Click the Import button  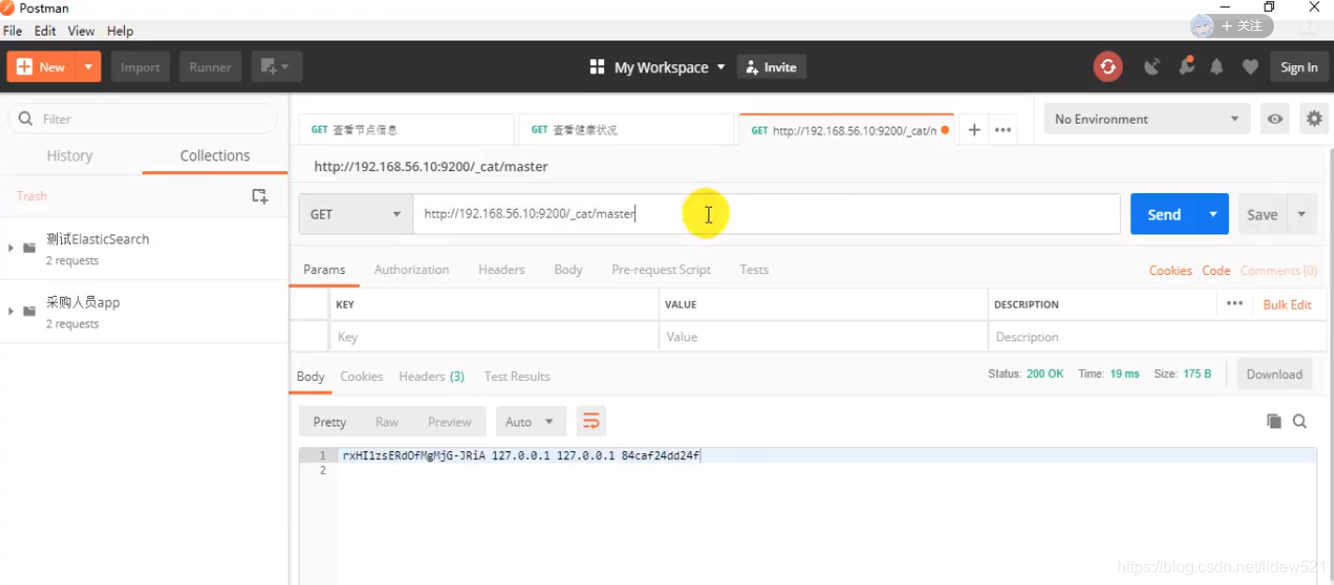[140, 67]
